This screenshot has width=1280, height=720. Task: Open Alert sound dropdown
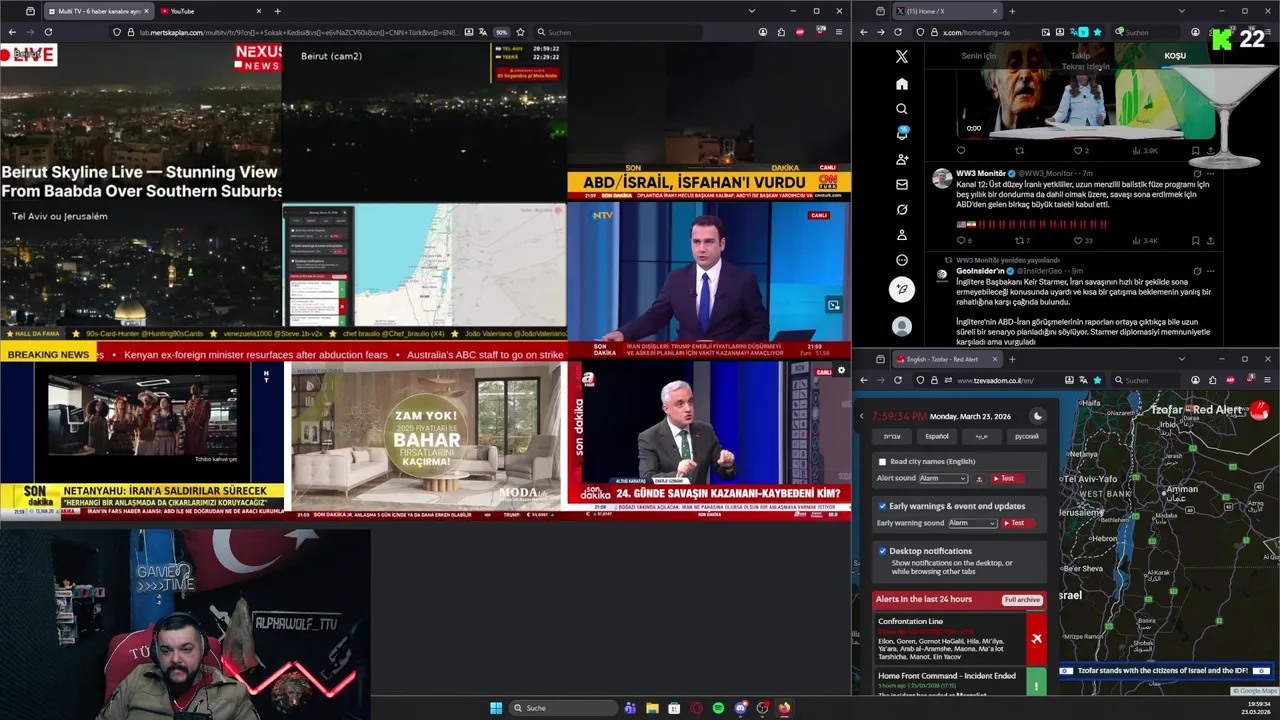pos(943,478)
